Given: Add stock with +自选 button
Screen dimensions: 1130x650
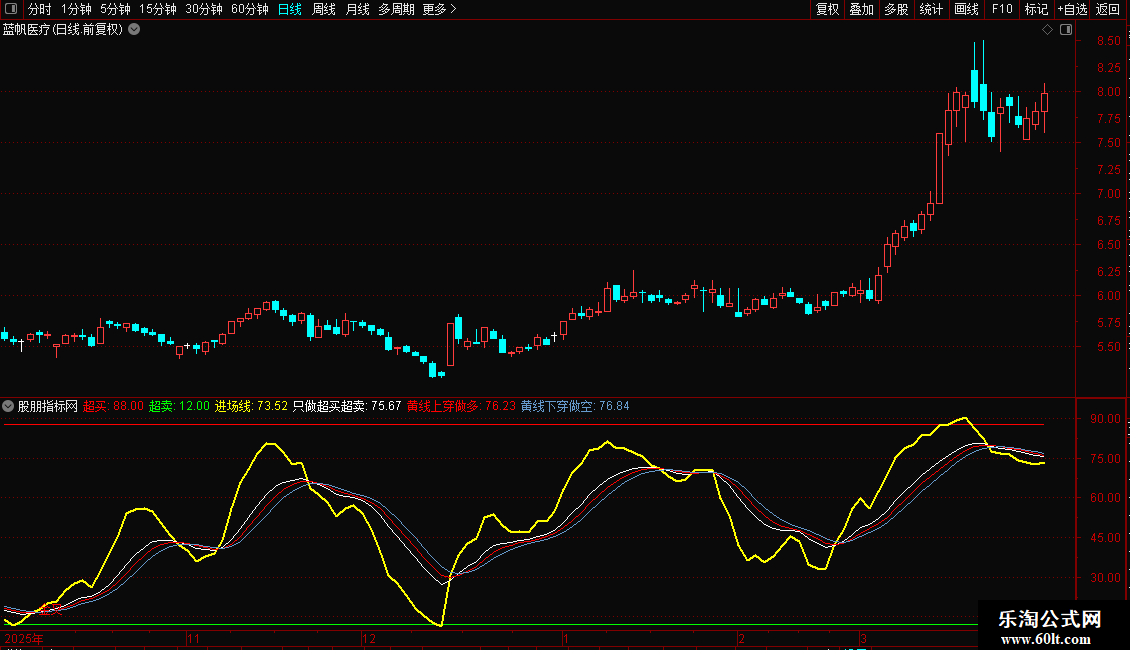Looking at the screenshot, I should (x=1072, y=9).
